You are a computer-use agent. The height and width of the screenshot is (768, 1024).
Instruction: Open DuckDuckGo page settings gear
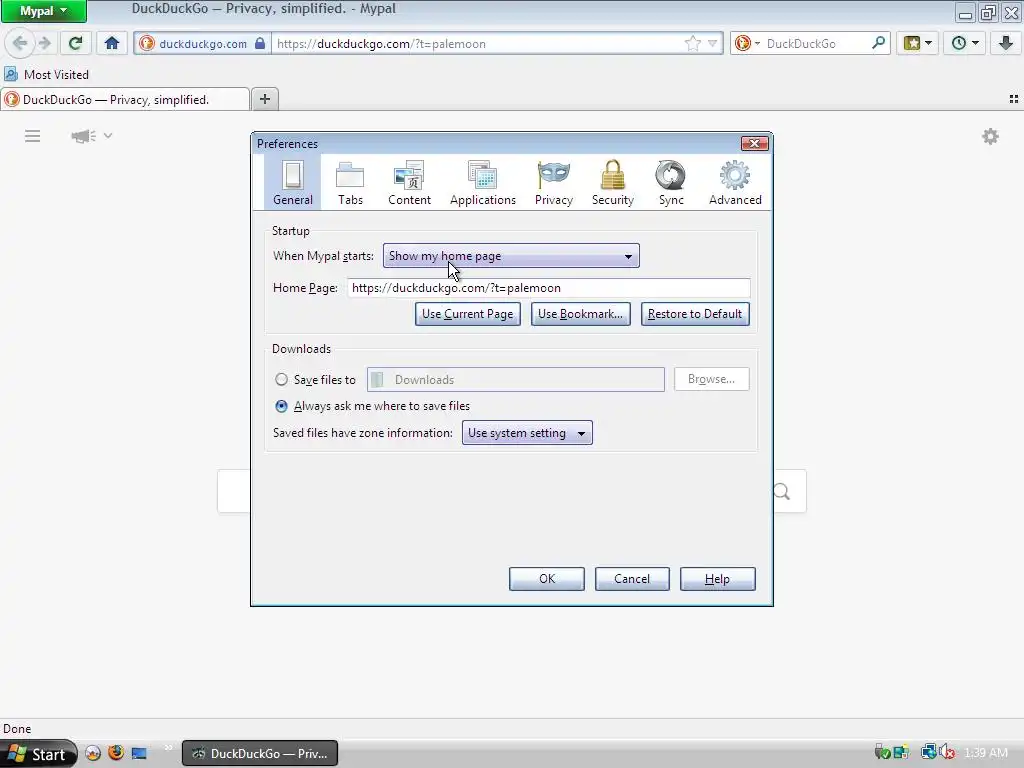tap(990, 136)
